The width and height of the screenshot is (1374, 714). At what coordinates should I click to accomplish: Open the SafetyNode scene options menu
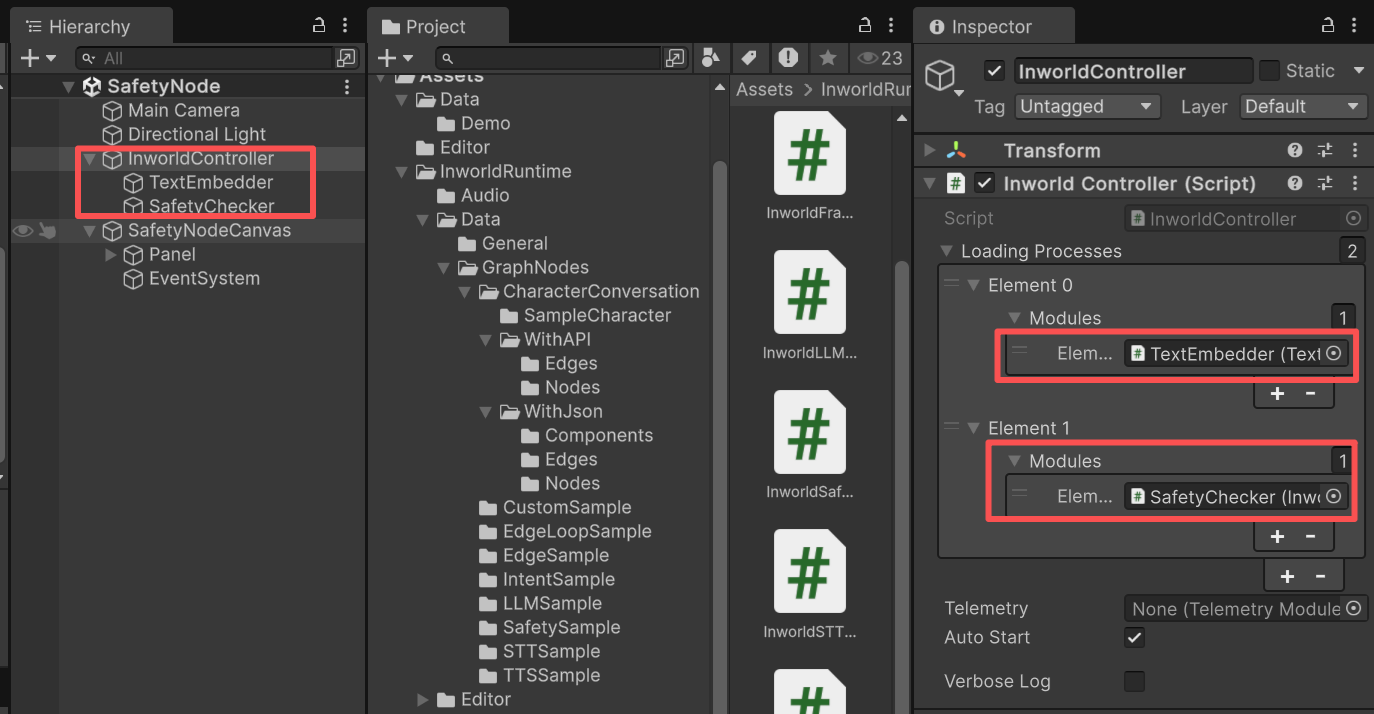point(347,87)
